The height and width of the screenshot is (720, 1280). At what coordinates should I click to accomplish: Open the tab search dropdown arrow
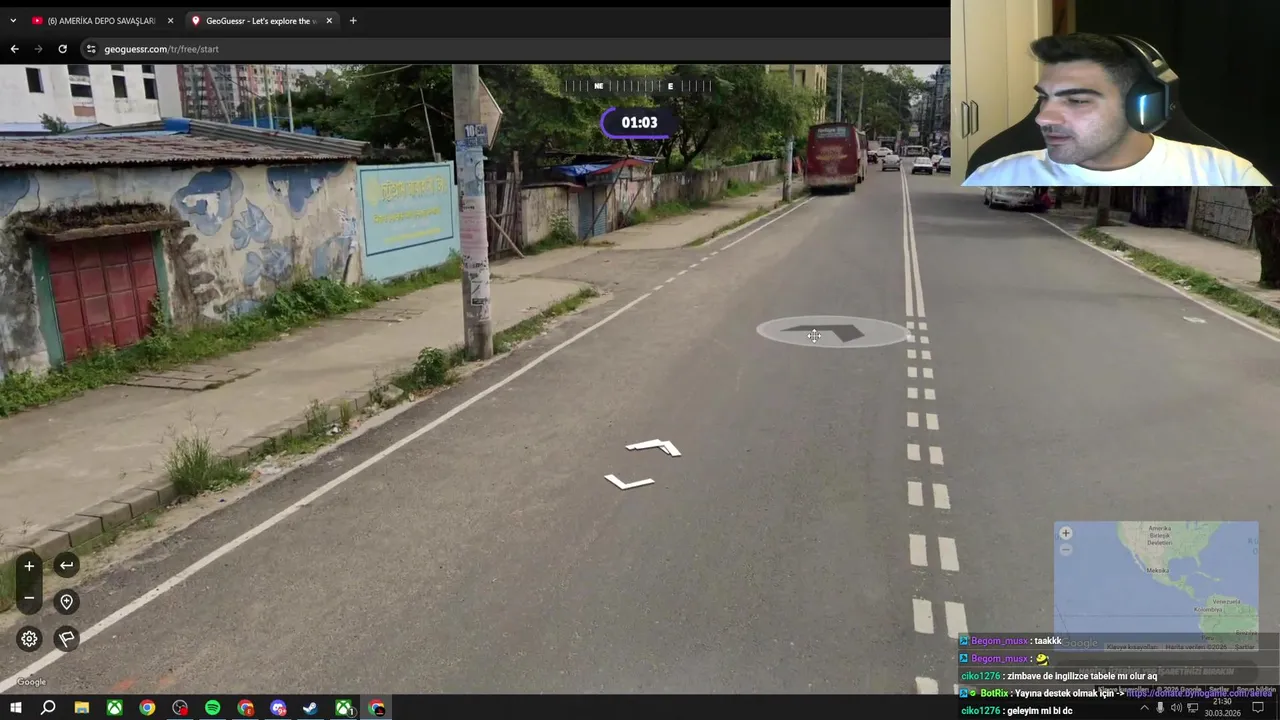point(13,21)
